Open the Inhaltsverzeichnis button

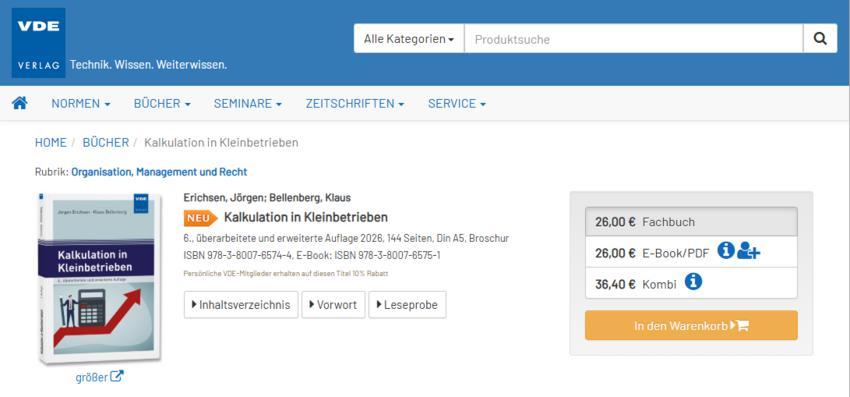(x=241, y=305)
